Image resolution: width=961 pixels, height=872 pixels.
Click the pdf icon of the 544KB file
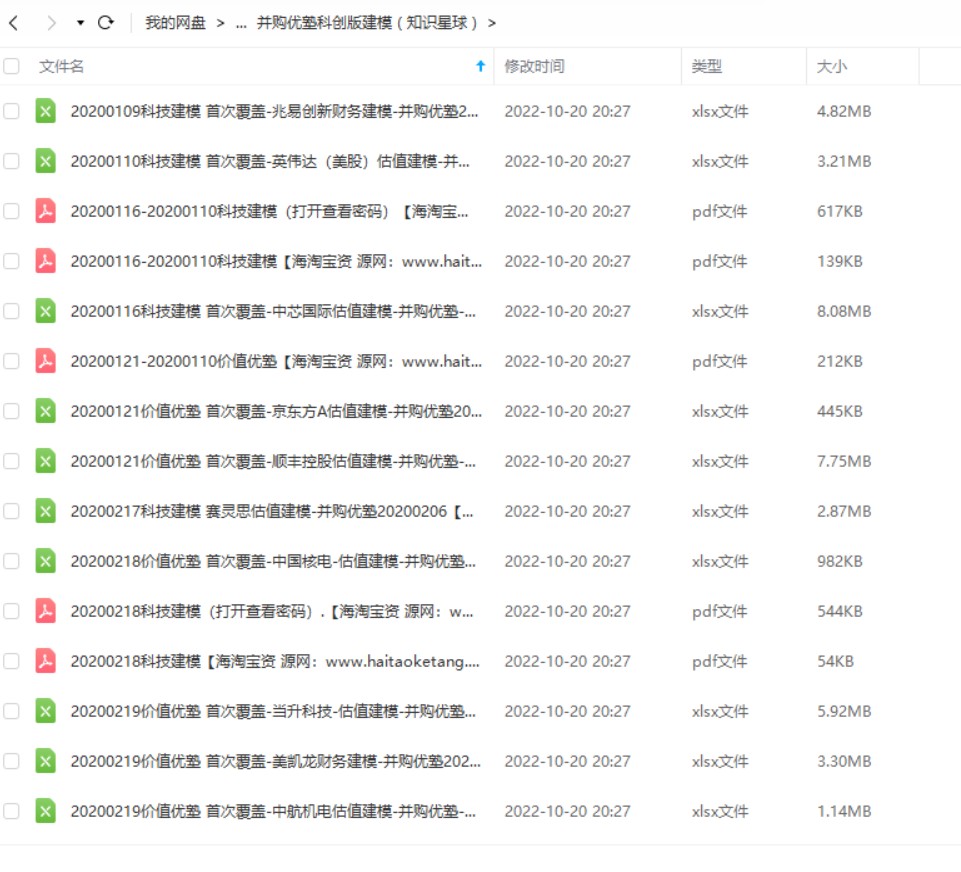[x=45, y=611]
